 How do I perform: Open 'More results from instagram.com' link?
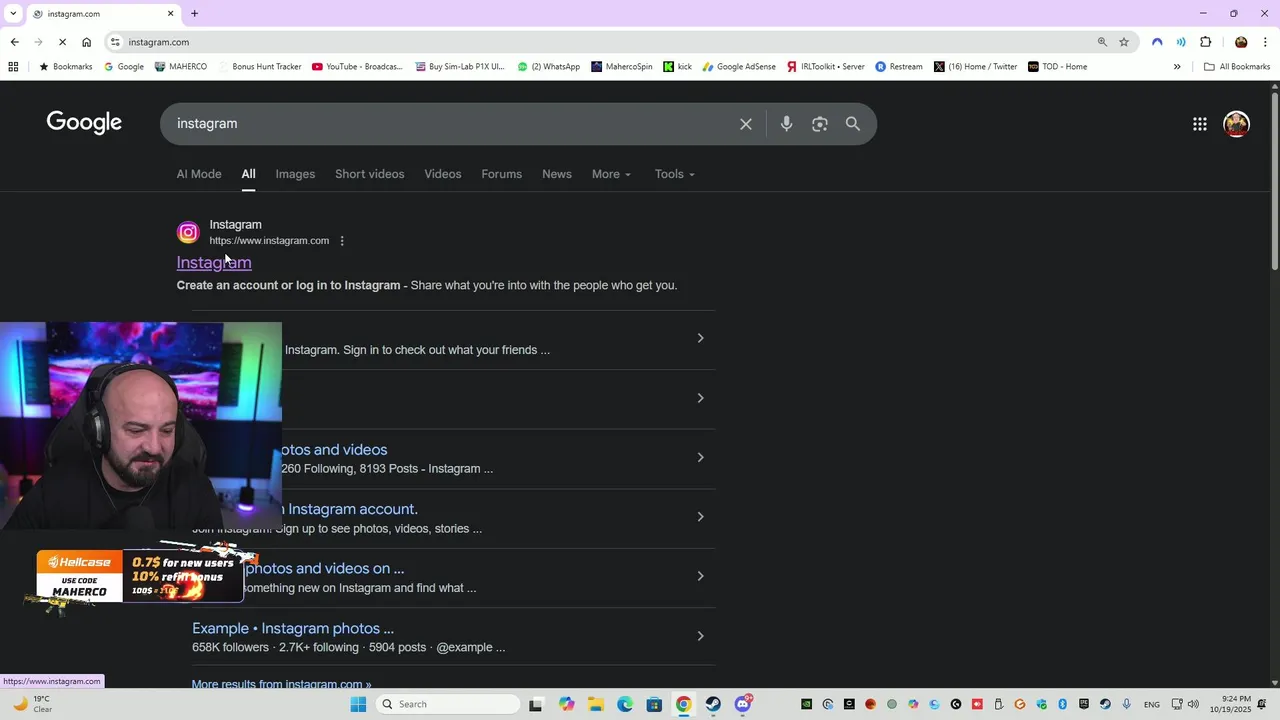click(282, 684)
